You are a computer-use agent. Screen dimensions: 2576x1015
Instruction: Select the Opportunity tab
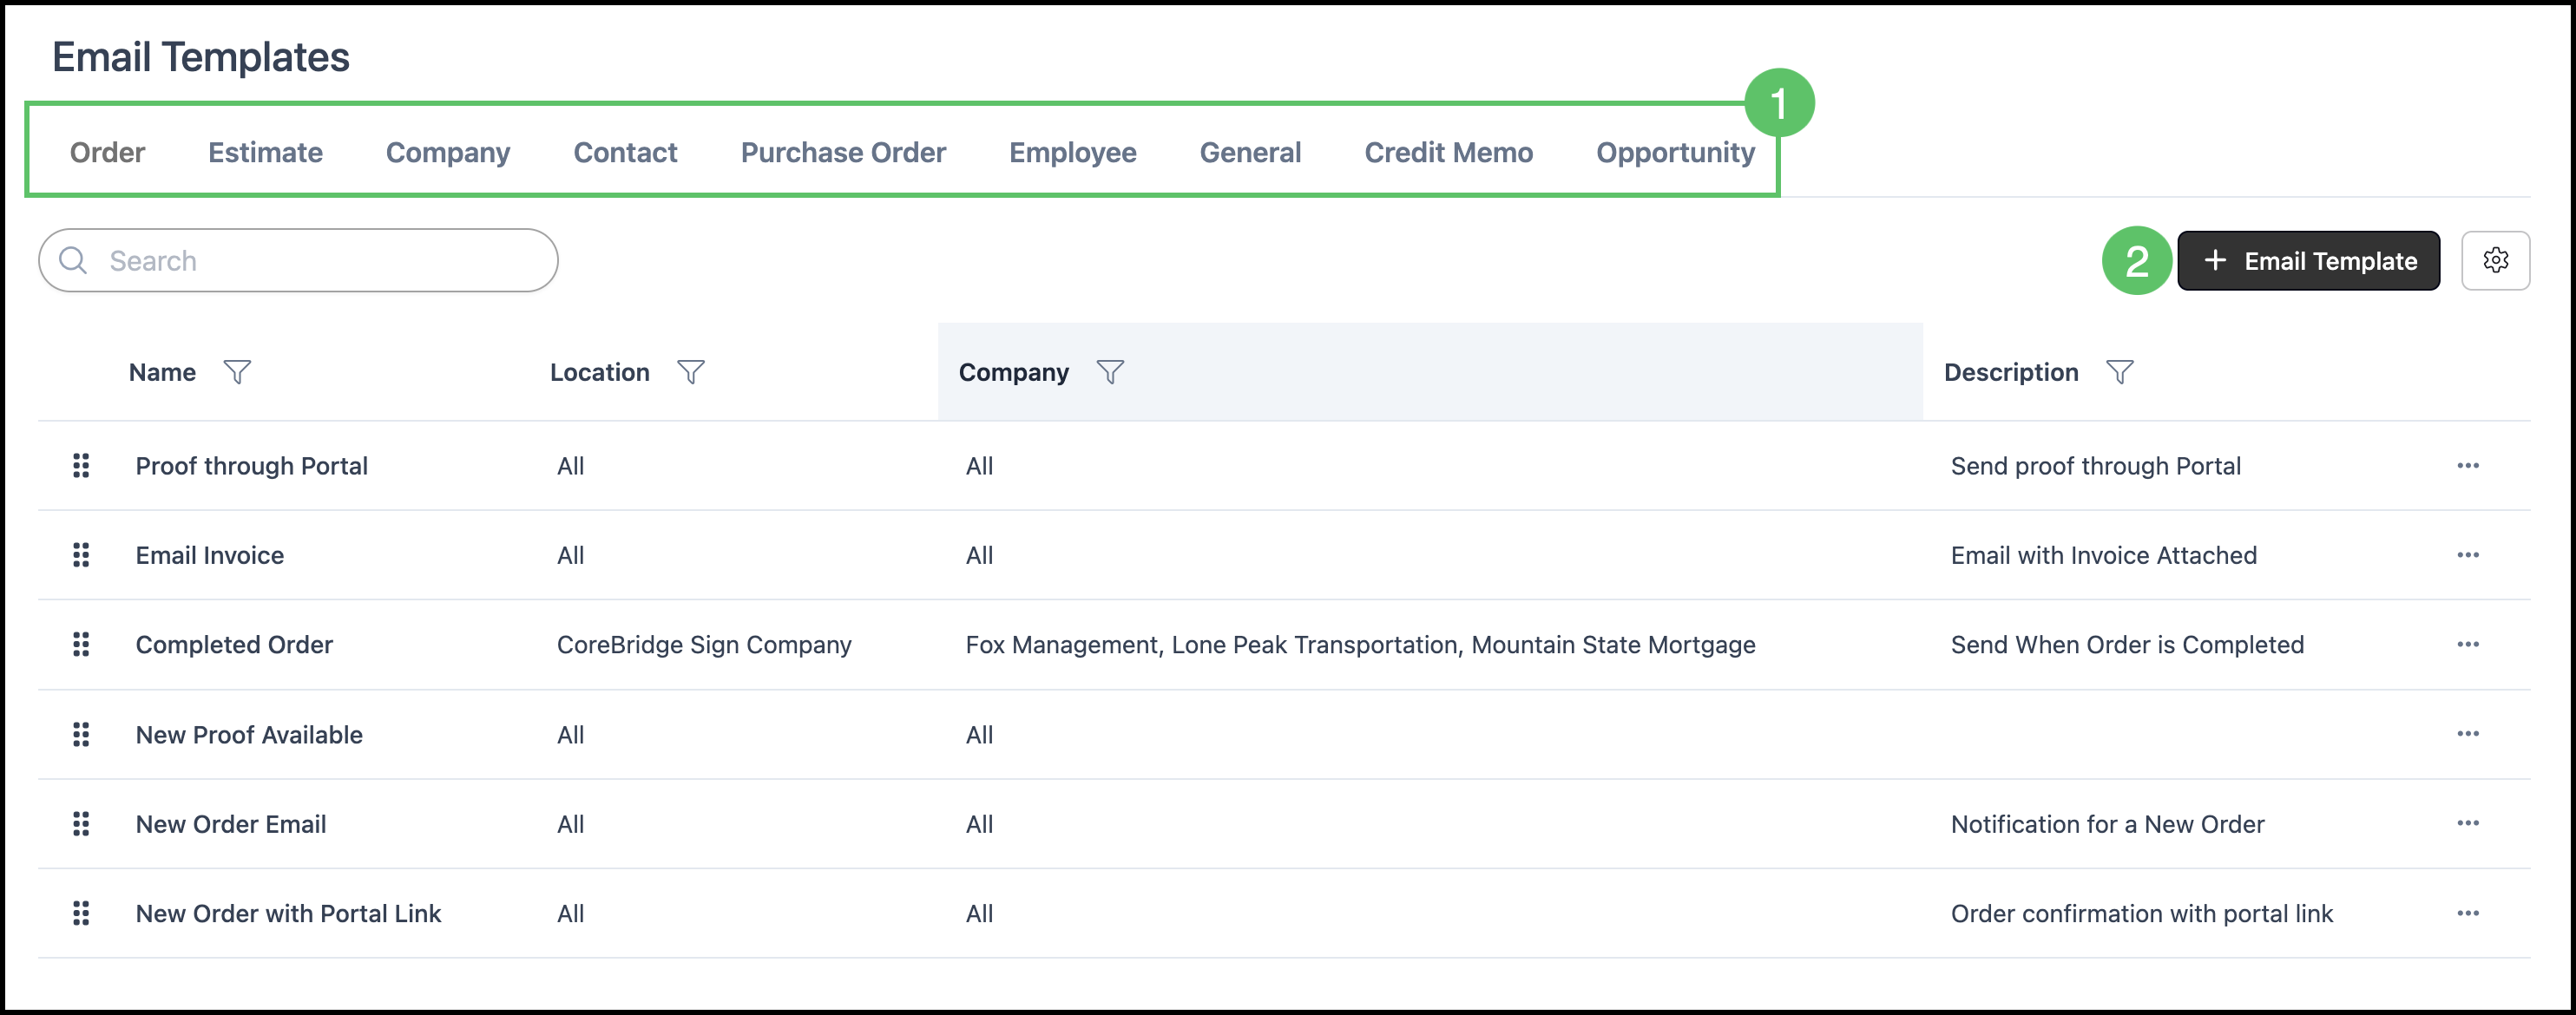[1675, 152]
